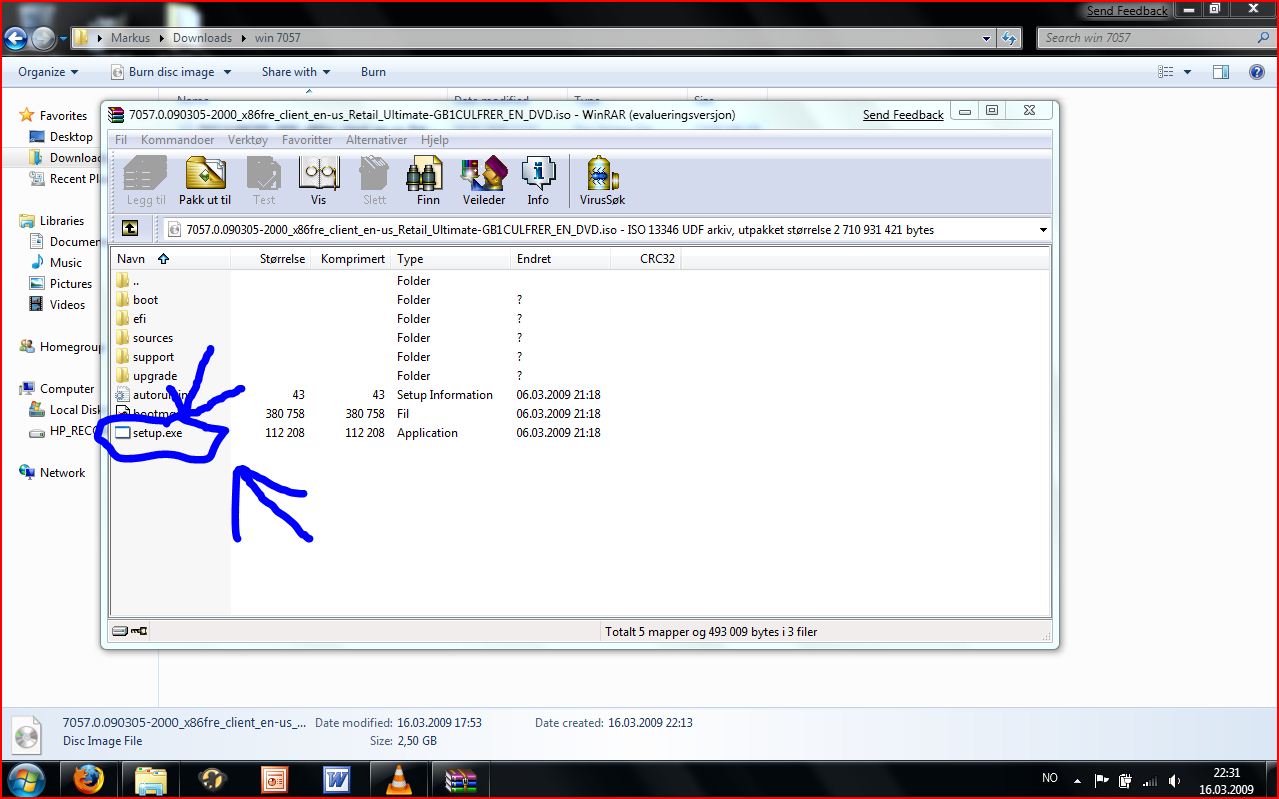Click the Legg til toolbar icon in WinRAR
1279x799 pixels.
pos(146,180)
